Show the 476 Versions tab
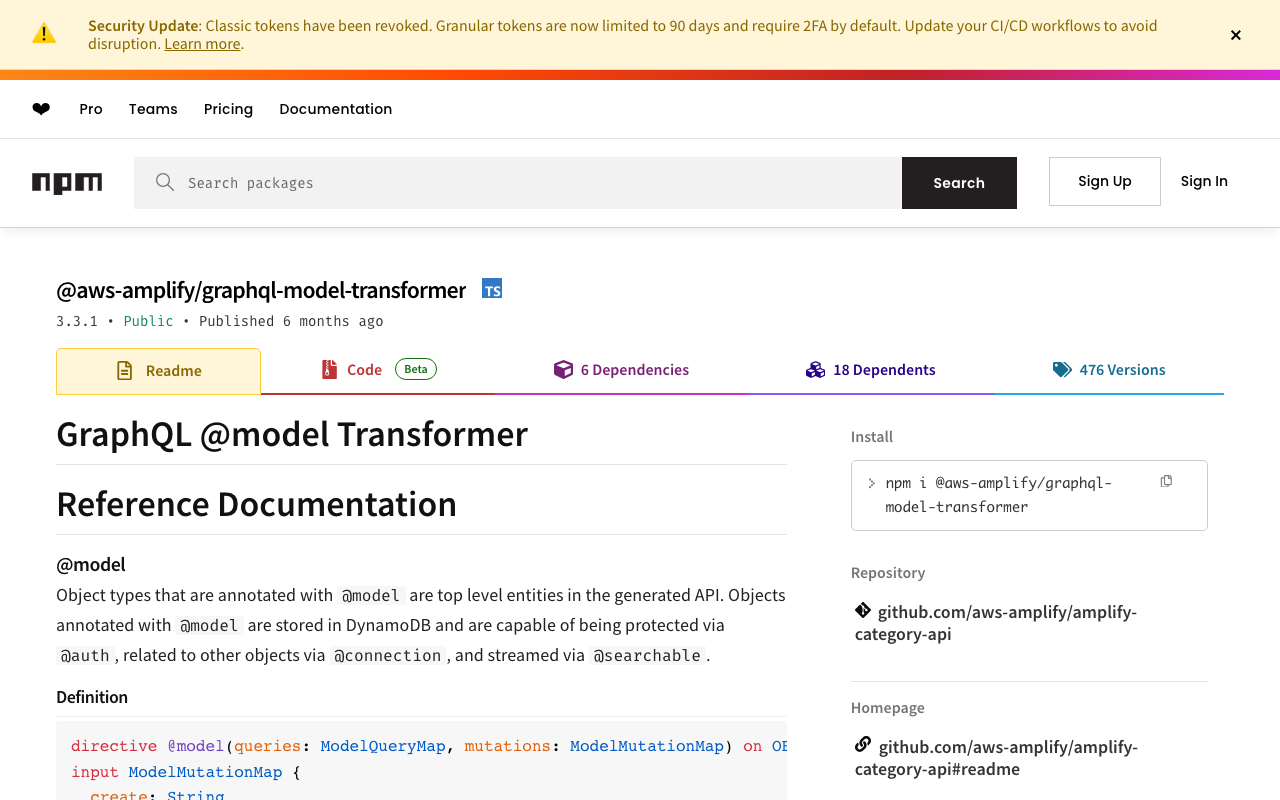Screen dimensions: 1280x800 click(1109, 370)
